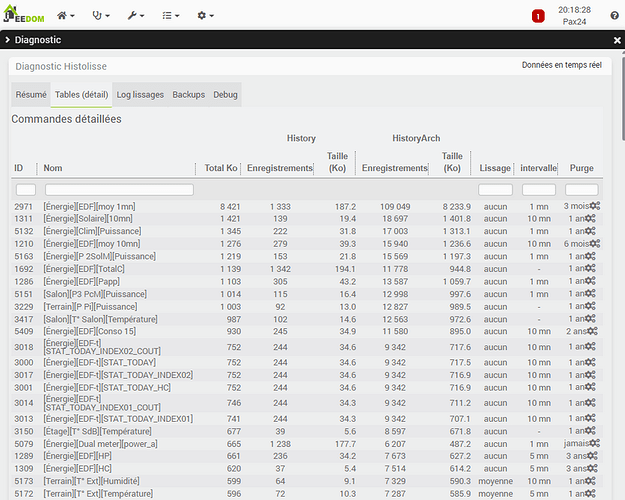The height and width of the screenshot is (500, 625).
Task: Click the help question mark icon
Action: (x=614, y=16)
